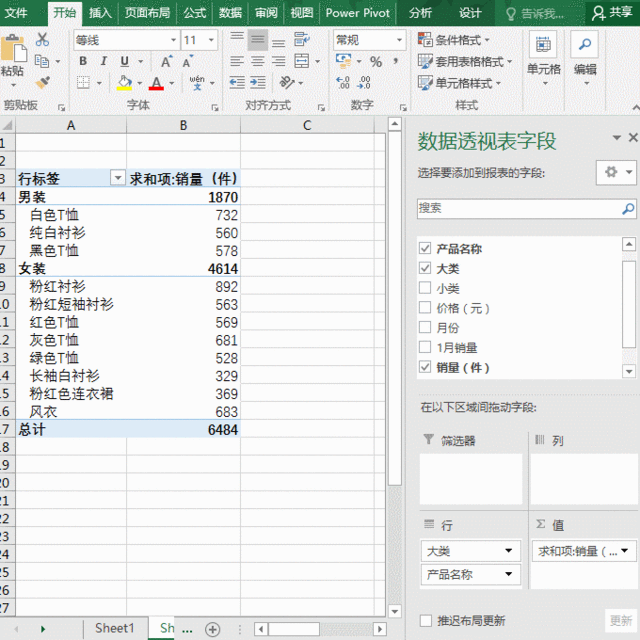Viewport: 640px width, 640px height.
Task: Select pivot cell 男装
Action: (x=71, y=197)
